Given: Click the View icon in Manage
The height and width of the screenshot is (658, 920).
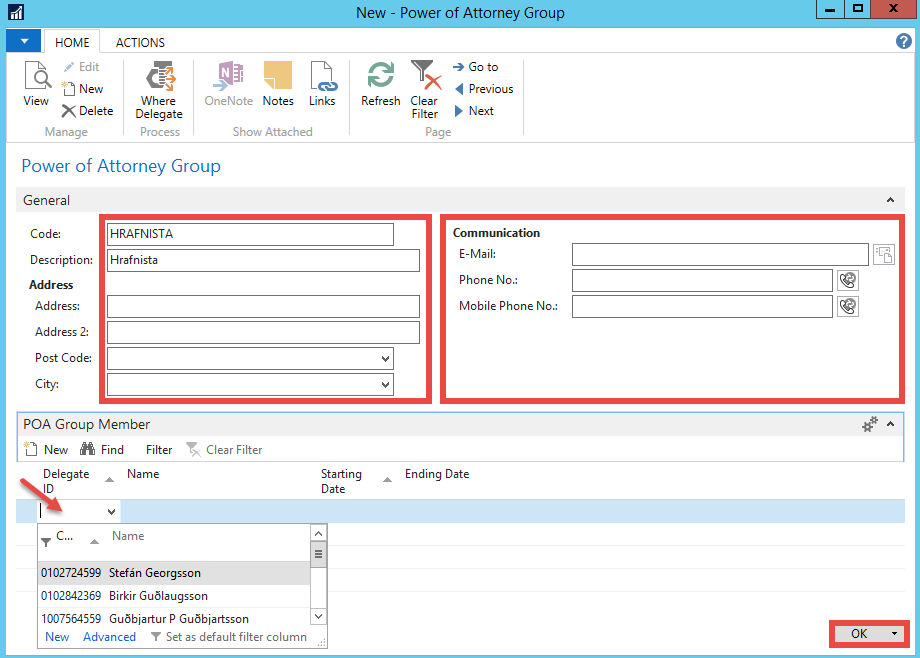Looking at the screenshot, I should tap(36, 78).
